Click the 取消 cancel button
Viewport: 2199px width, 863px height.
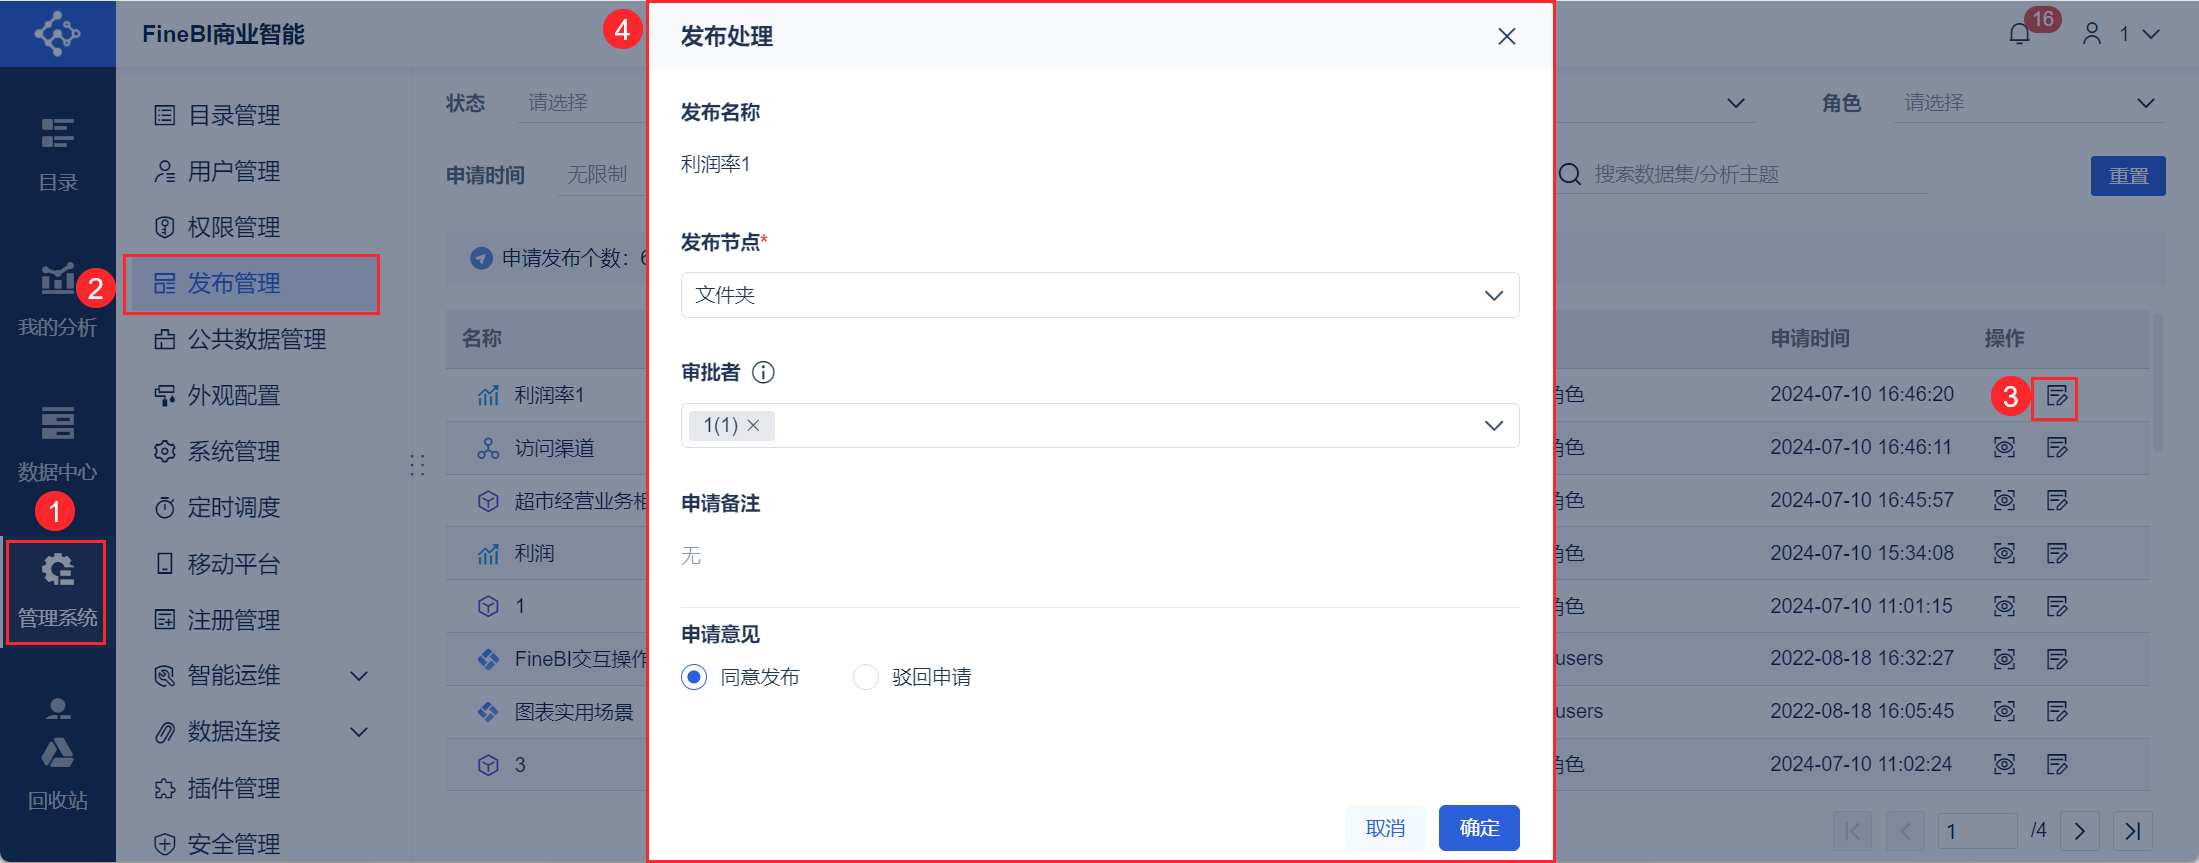pyautogui.click(x=1385, y=828)
